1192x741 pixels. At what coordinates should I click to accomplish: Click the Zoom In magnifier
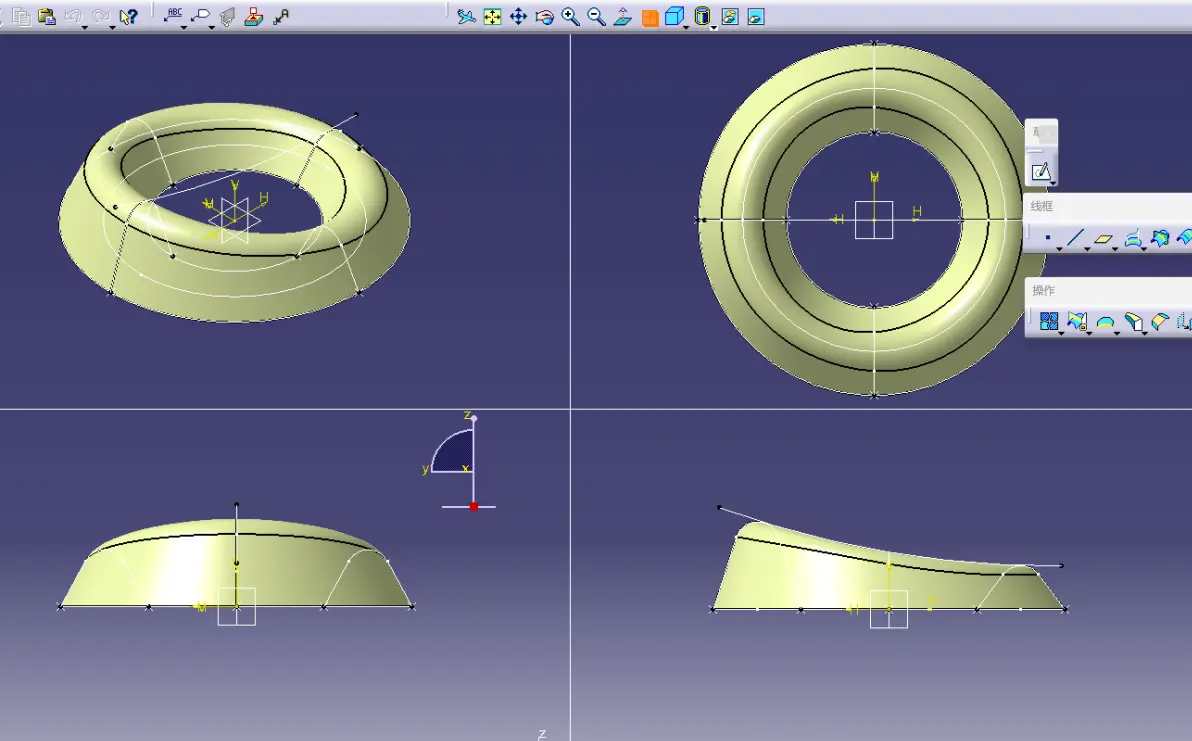[570, 17]
